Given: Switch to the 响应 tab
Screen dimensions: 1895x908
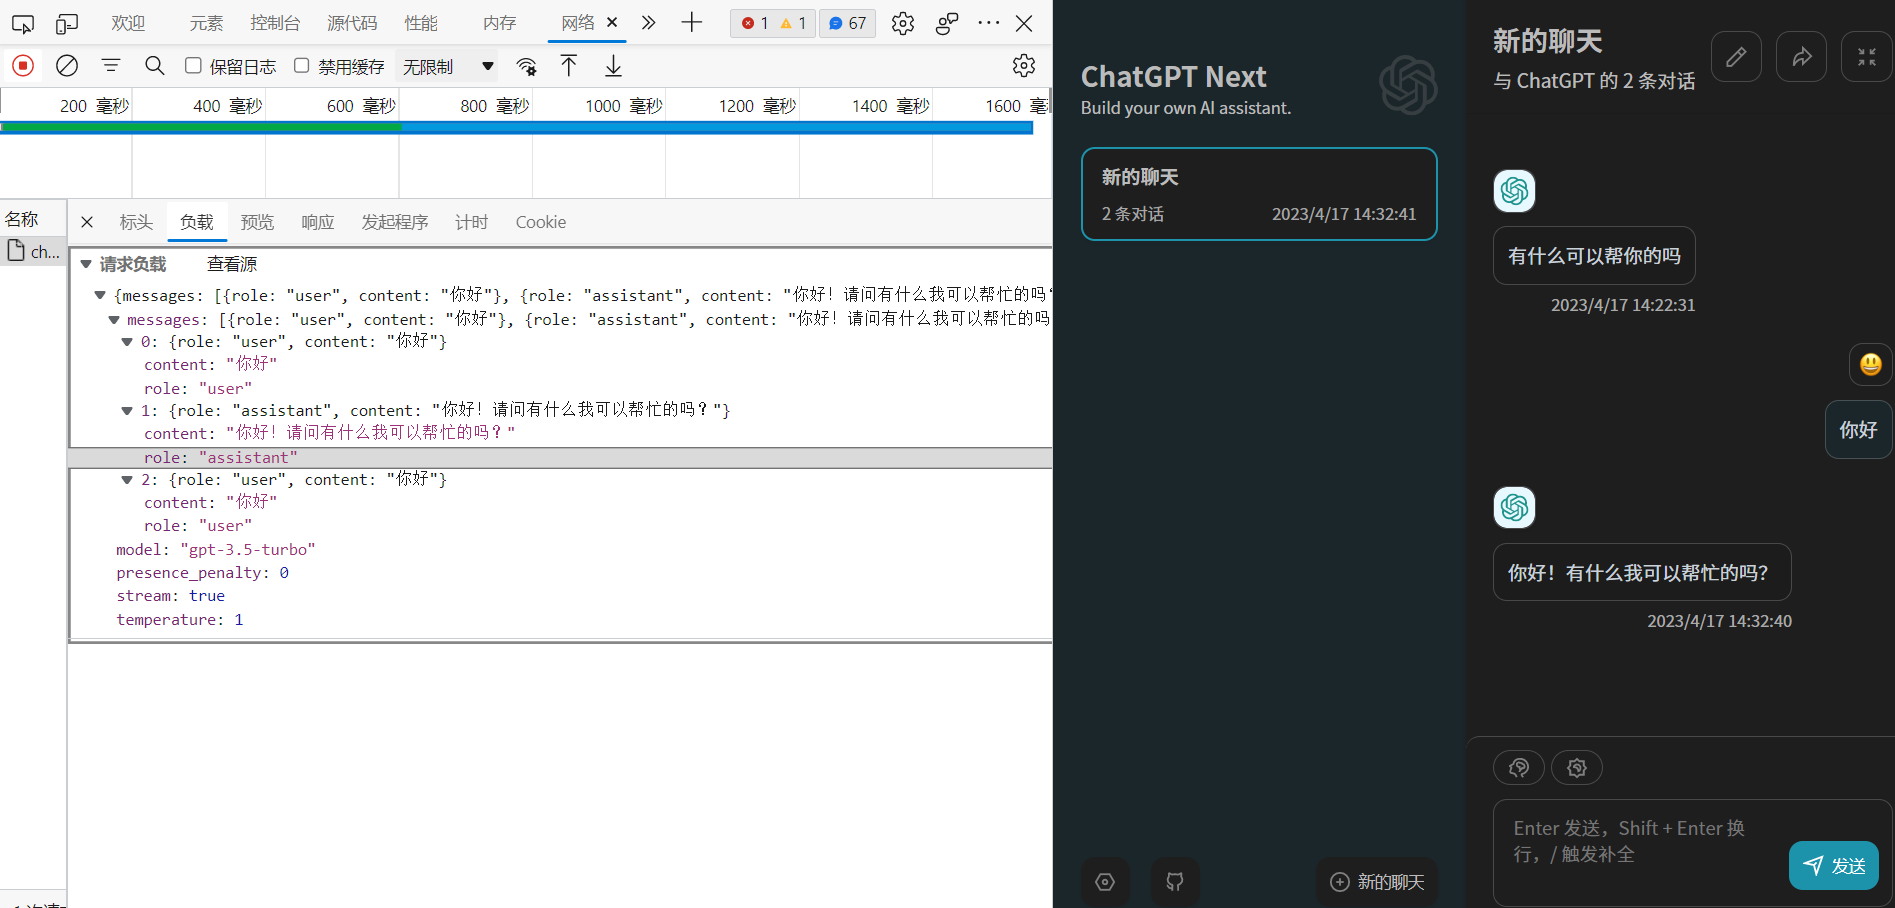Looking at the screenshot, I should (x=318, y=222).
